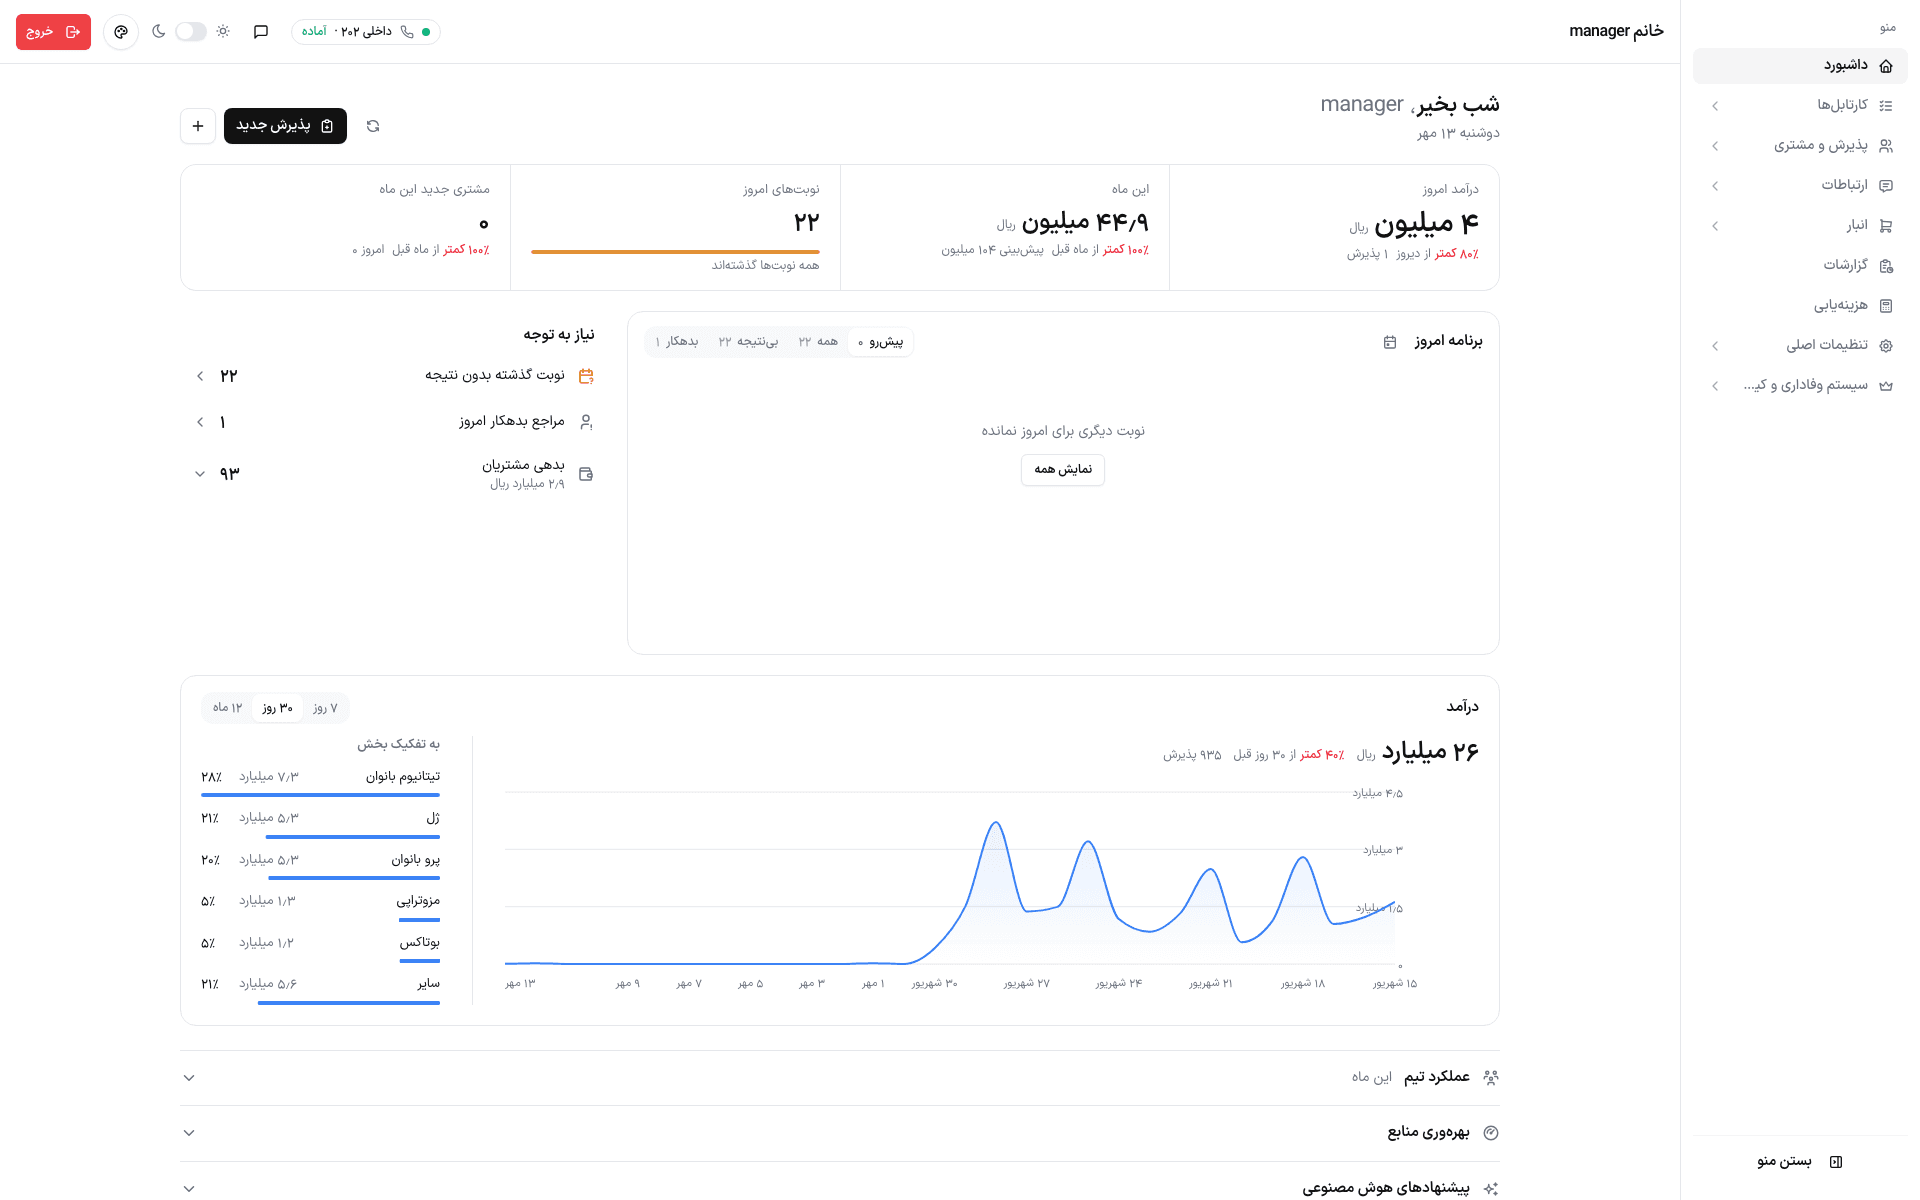Select the ۷ روز revenue range

[x=325, y=708]
